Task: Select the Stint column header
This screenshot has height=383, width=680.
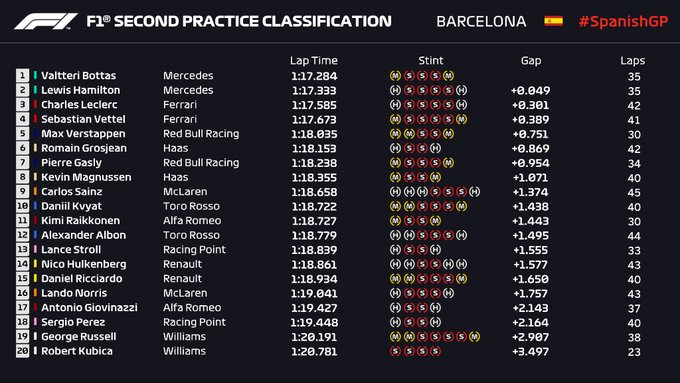Action: pyautogui.click(x=431, y=60)
